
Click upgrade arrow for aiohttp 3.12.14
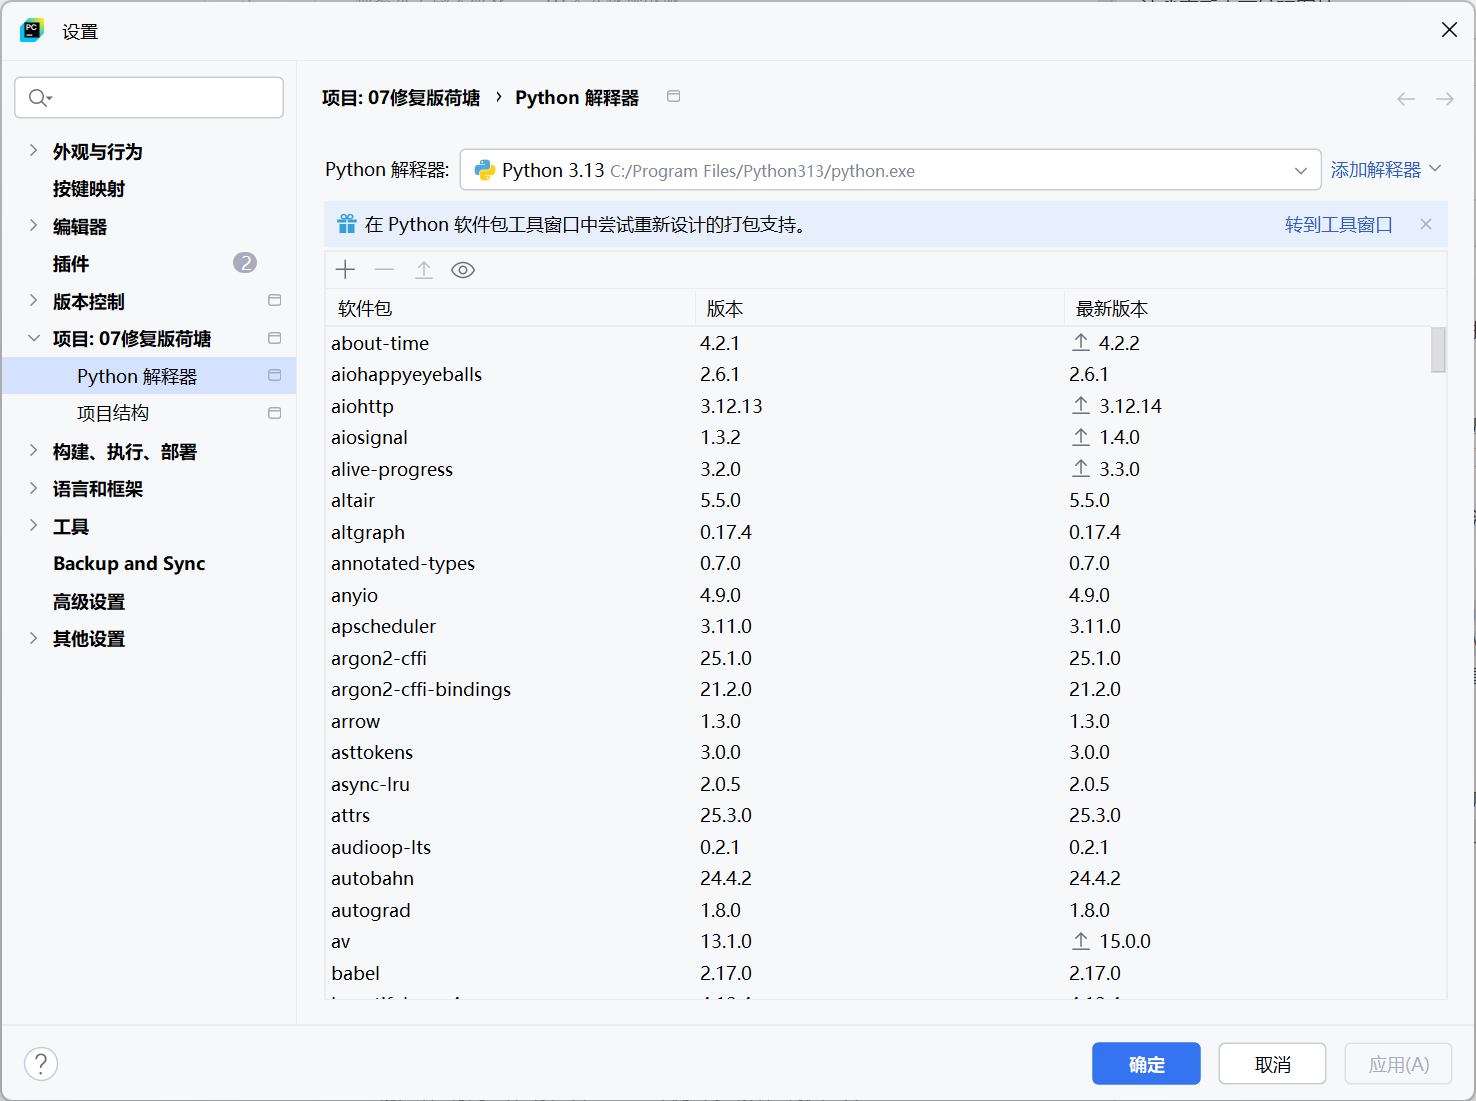[1081, 405]
